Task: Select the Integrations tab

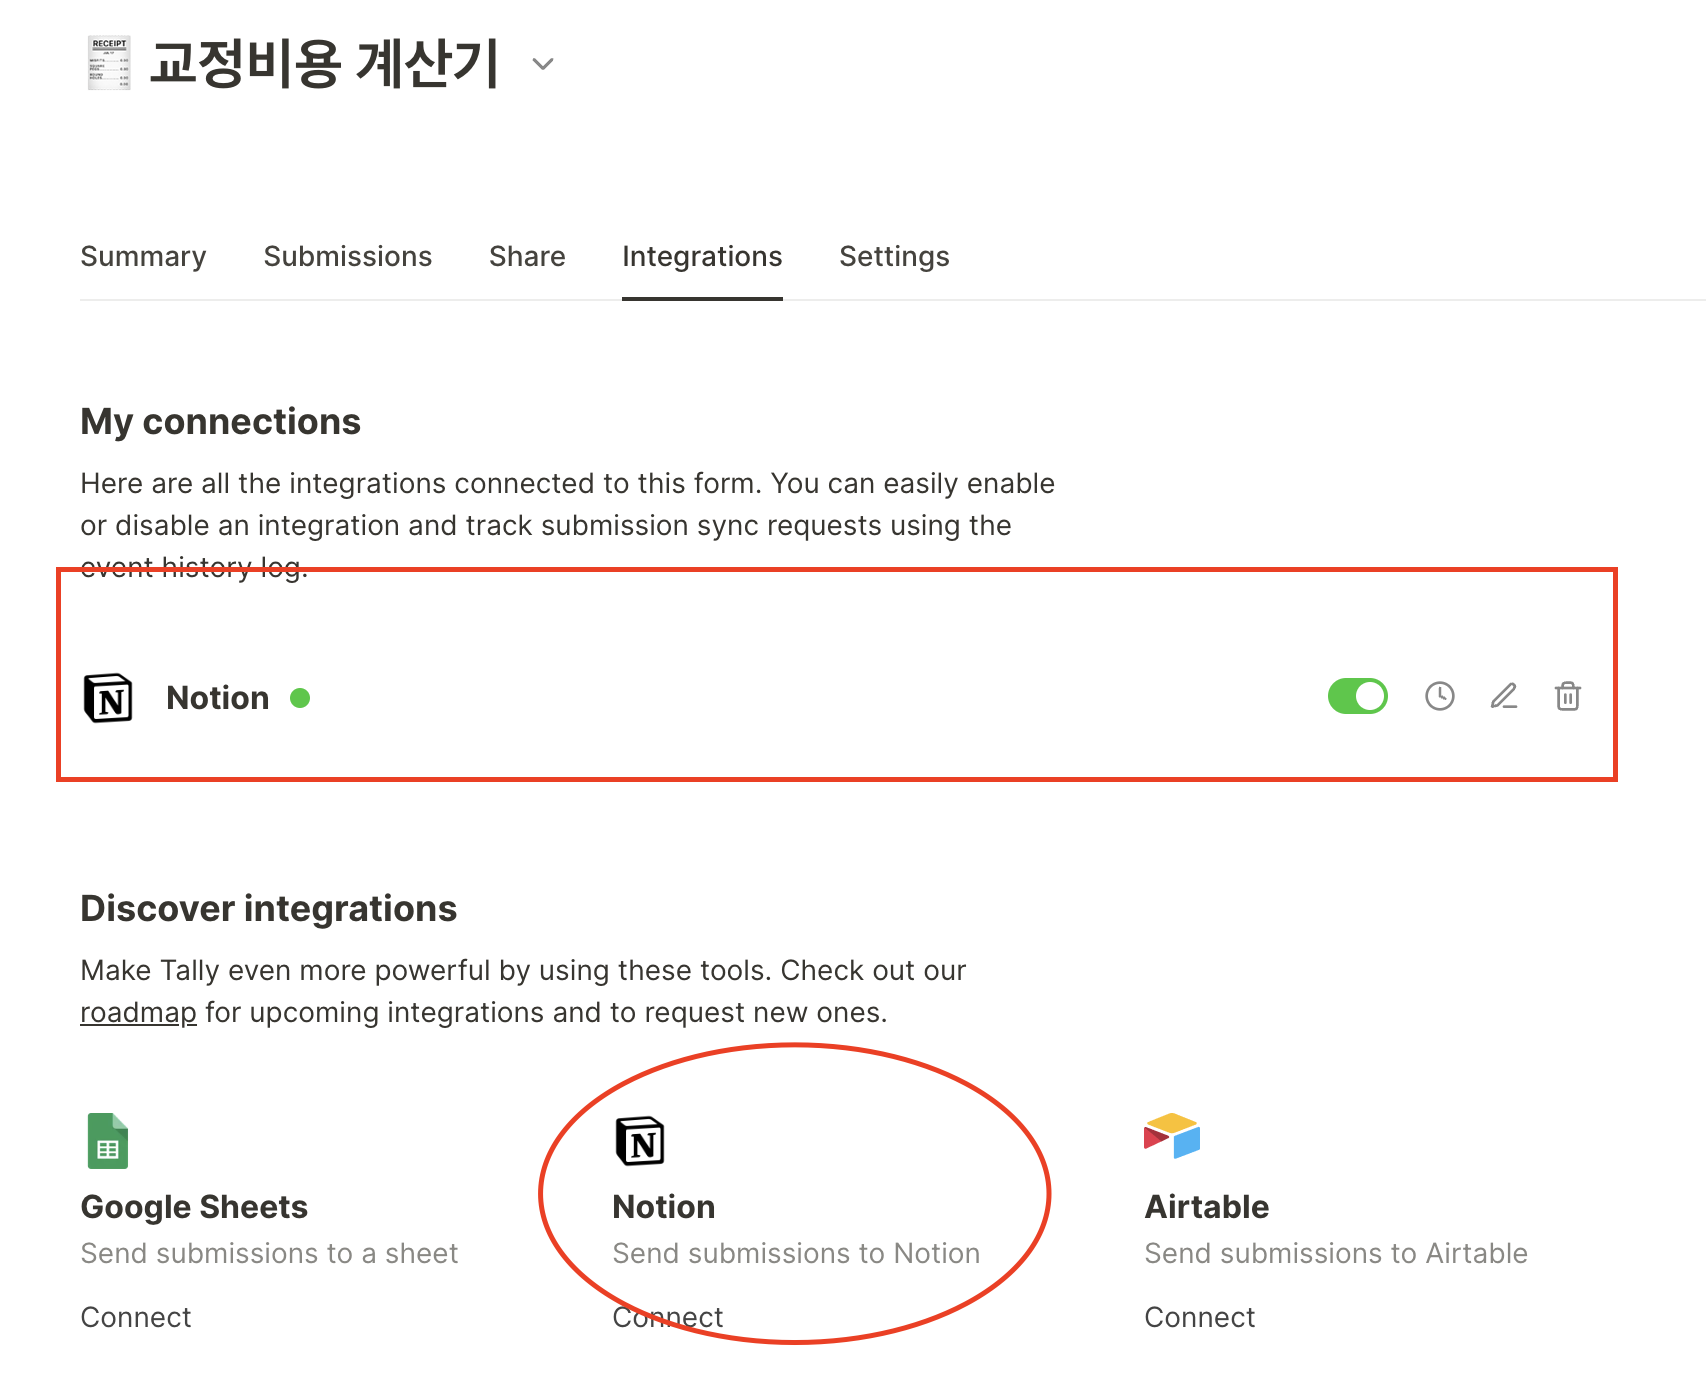Action: tap(702, 256)
